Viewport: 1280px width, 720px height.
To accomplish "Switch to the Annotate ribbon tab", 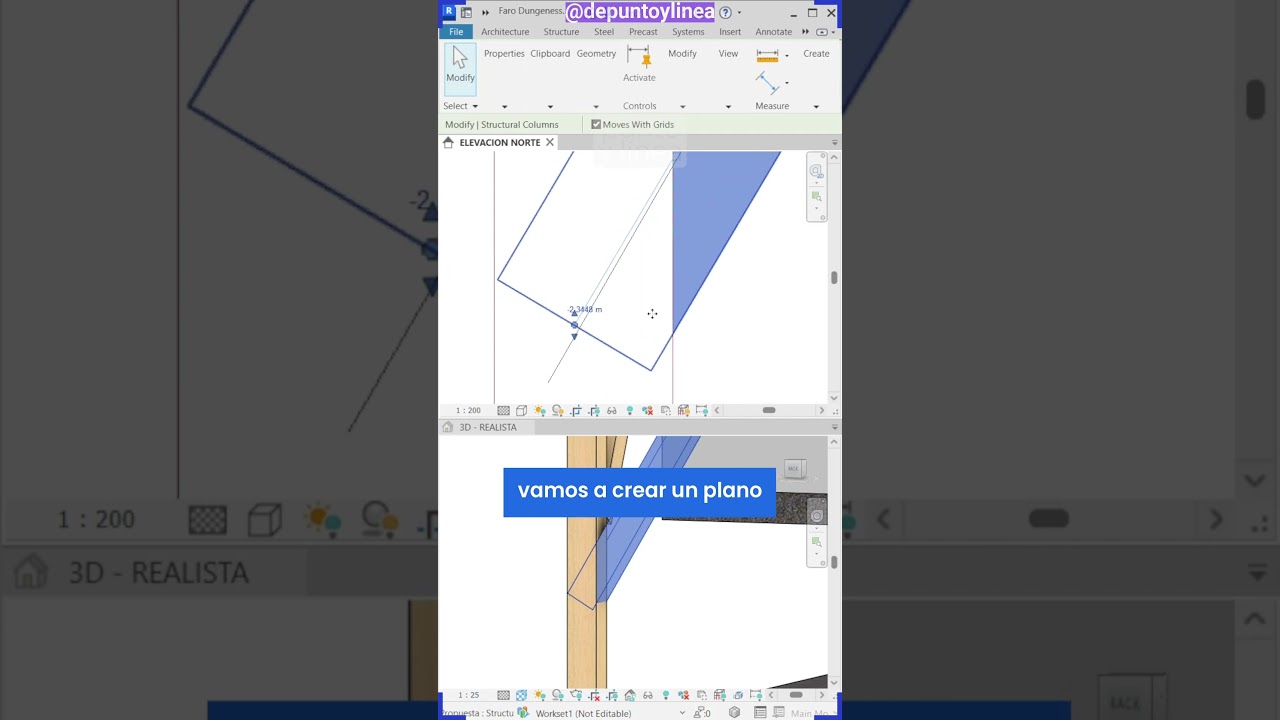I will (x=774, y=32).
